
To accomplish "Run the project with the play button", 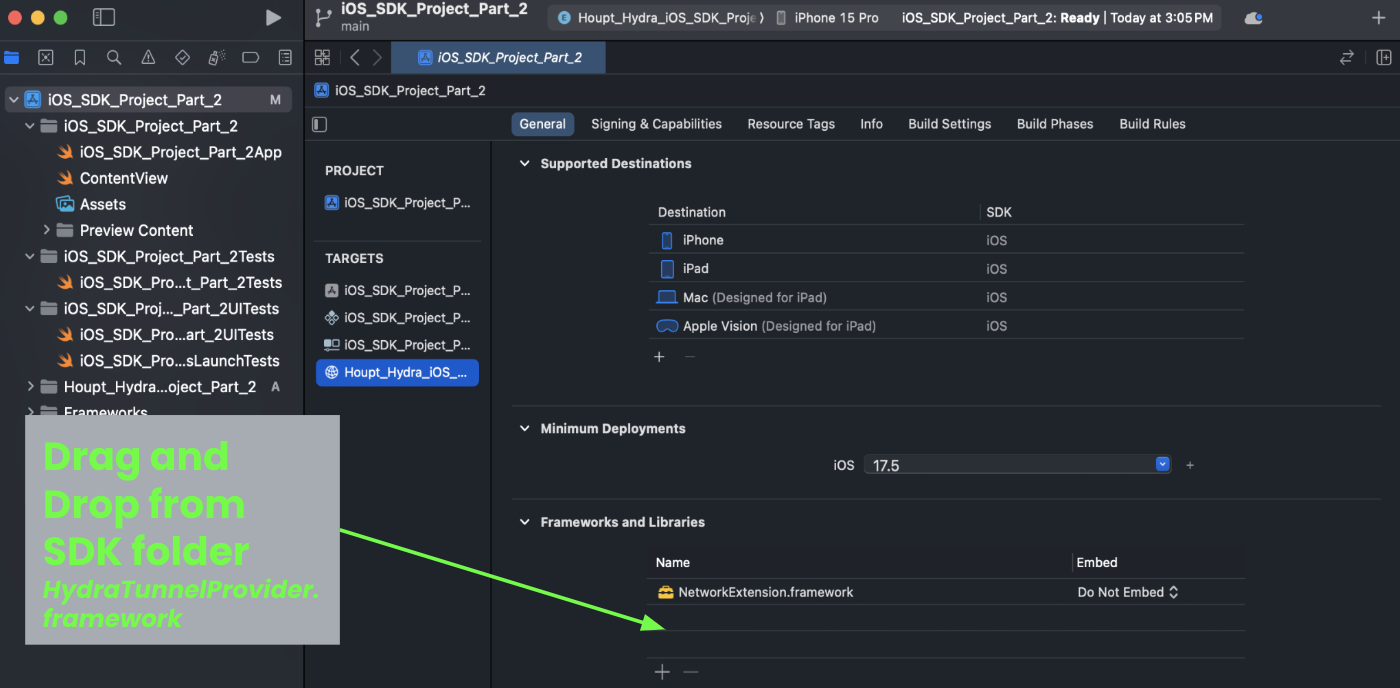I will [x=273, y=17].
